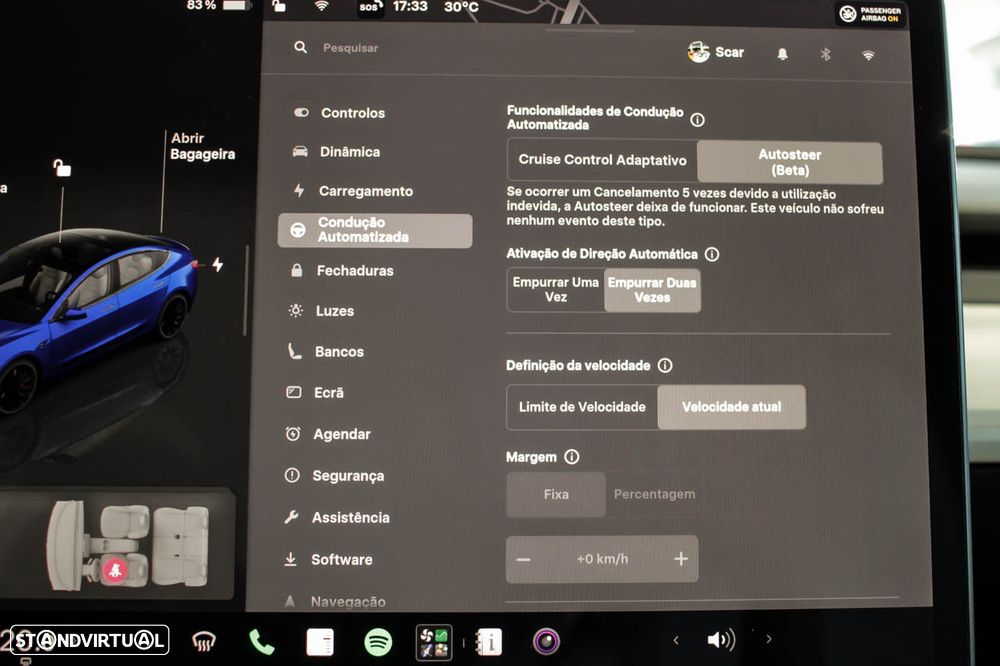Tap the seat layout thumbnail
The height and width of the screenshot is (666, 1000).
coord(128,544)
